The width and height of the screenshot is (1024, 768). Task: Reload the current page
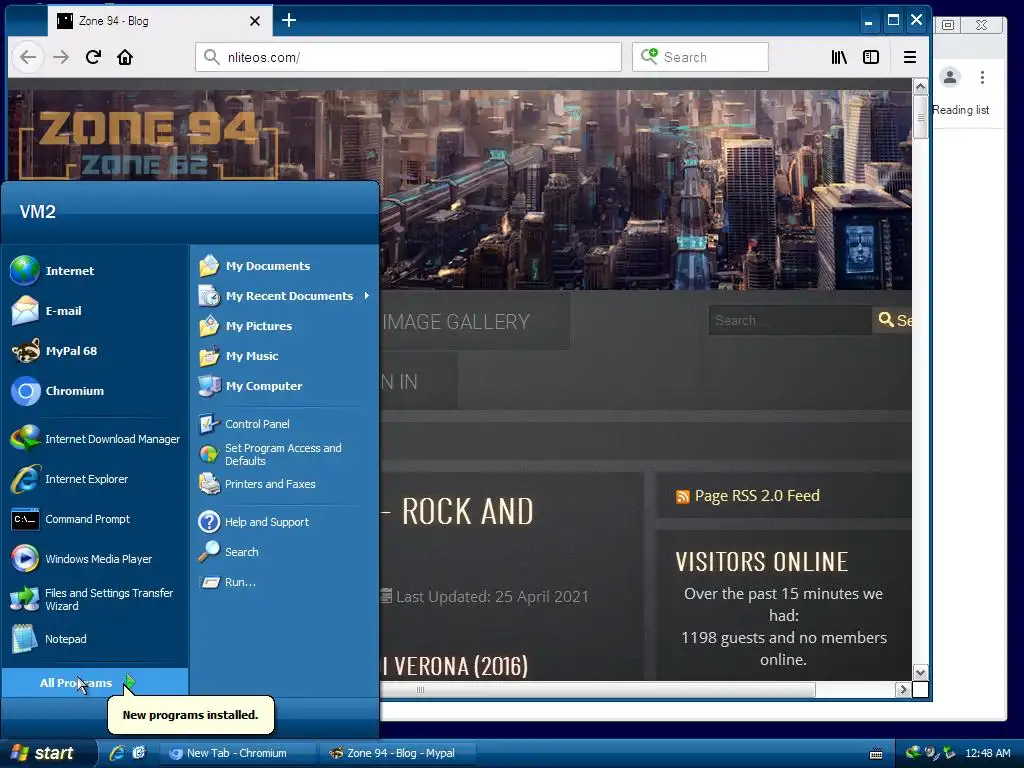coord(93,57)
